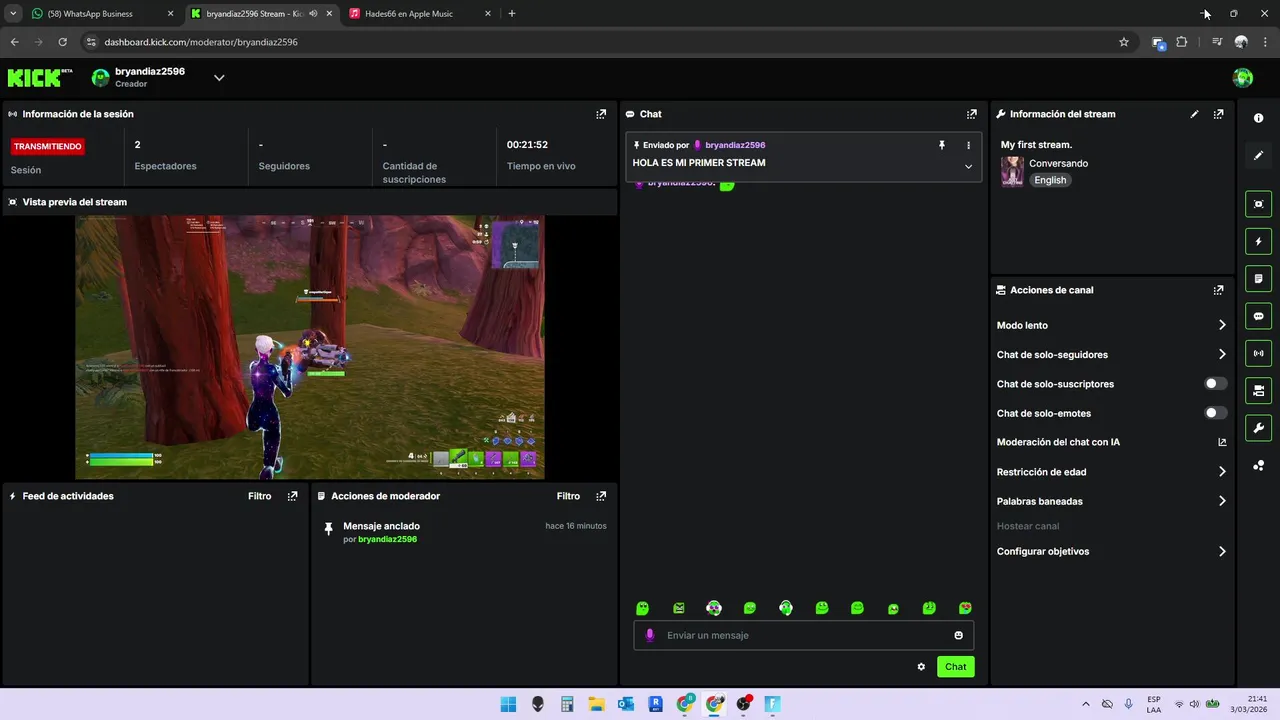The image size is (1280, 720).
Task: Pop out the Información de la sesión panel
Action: (x=601, y=114)
